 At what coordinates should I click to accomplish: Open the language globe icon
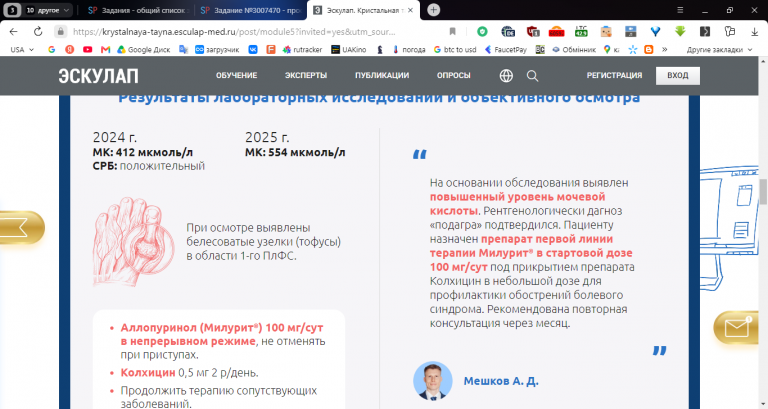[x=506, y=75]
